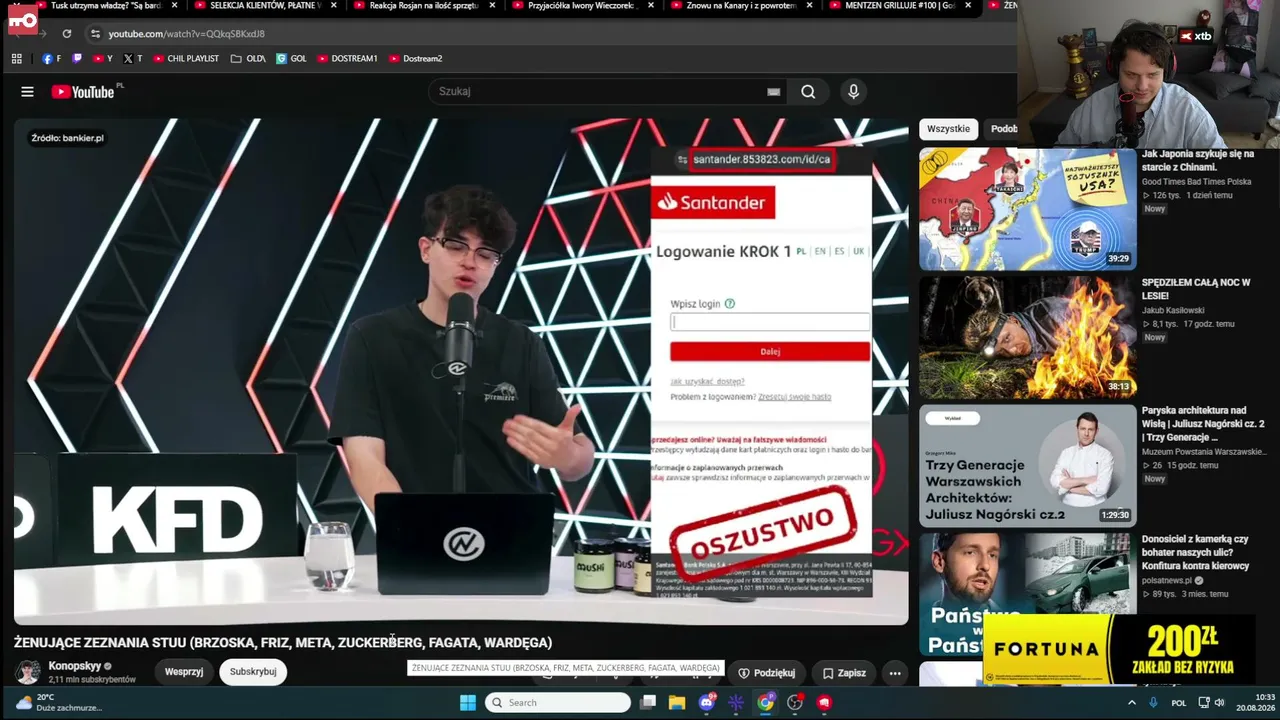
Task: Open the Chrome taskbar icon
Action: tap(765, 703)
